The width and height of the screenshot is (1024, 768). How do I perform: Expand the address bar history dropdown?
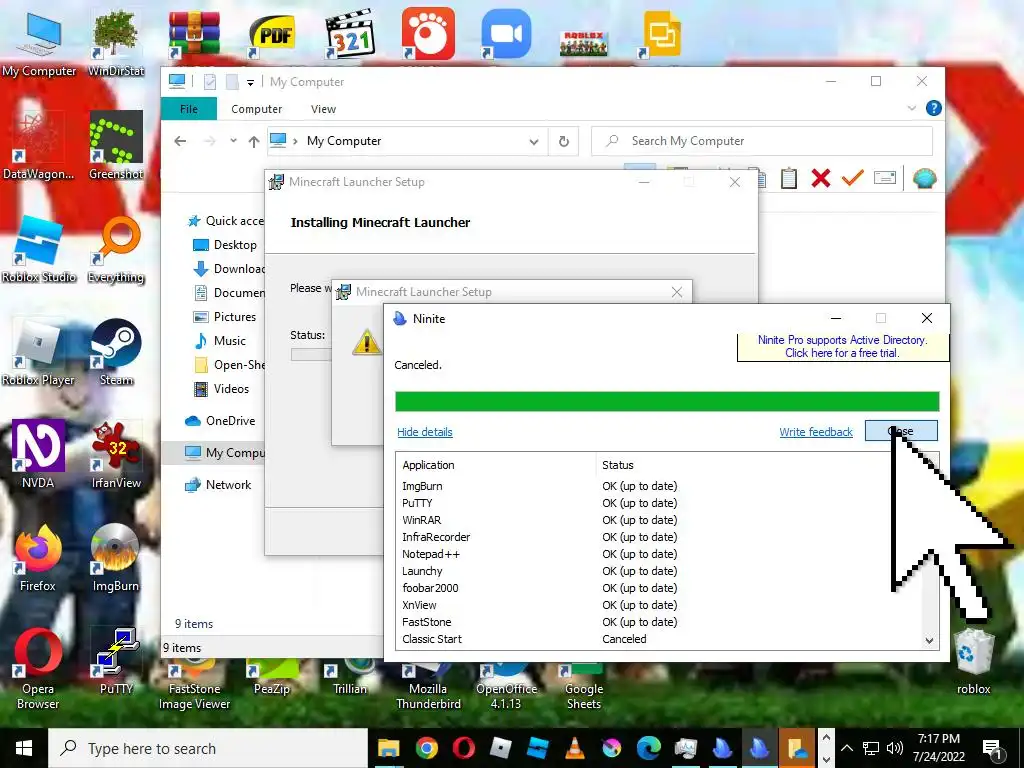click(x=534, y=142)
